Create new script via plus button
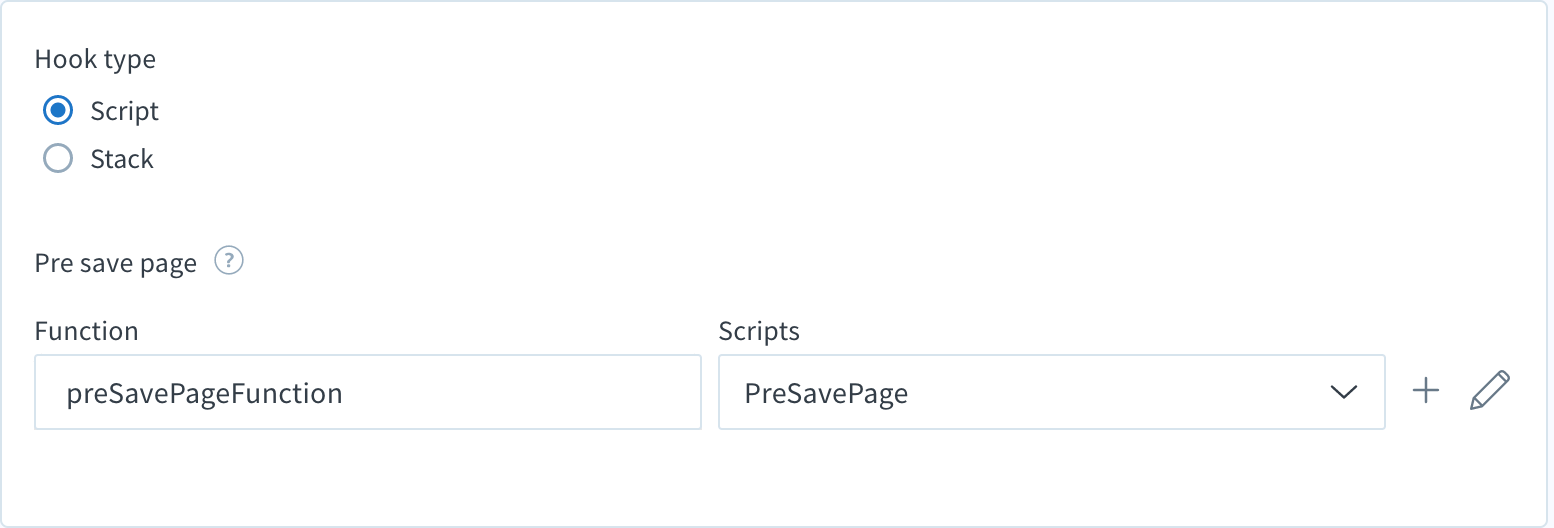The image size is (1554, 528). coord(1425,391)
